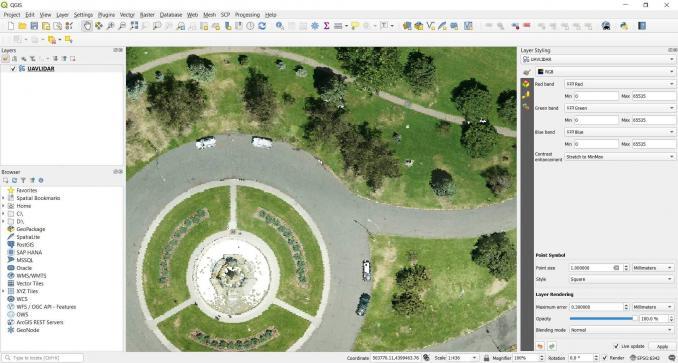This screenshot has height=363, width=678.
Task: Open the Processing menu
Action: pos(247,15)
